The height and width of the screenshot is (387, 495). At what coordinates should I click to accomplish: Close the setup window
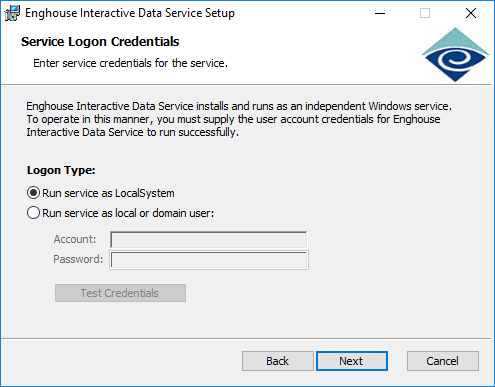(471, 13)
